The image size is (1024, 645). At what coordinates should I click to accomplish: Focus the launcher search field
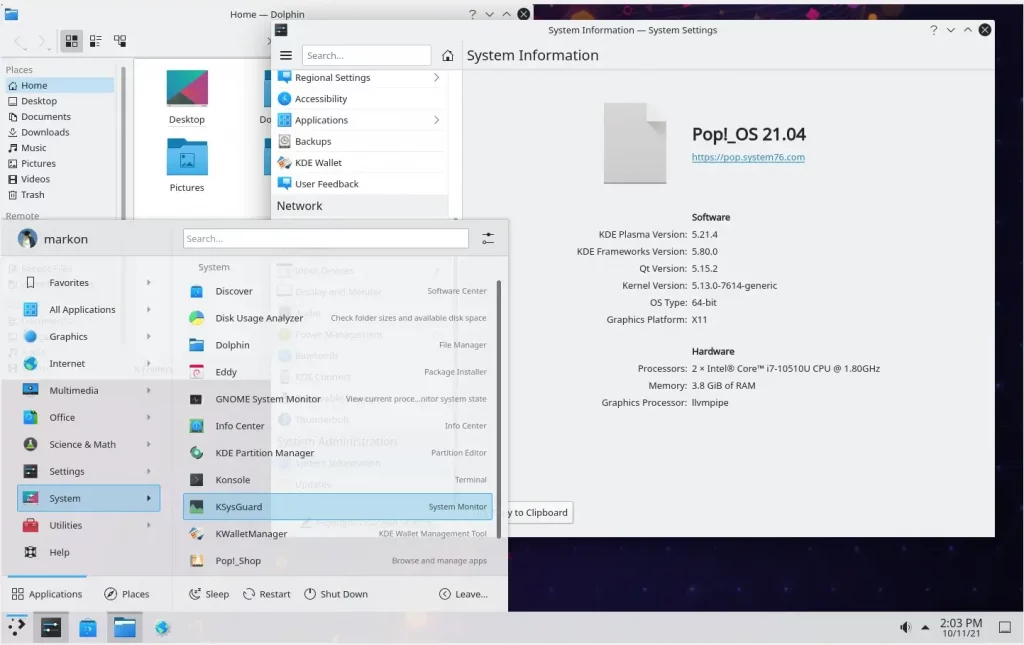tap(326, 238)
